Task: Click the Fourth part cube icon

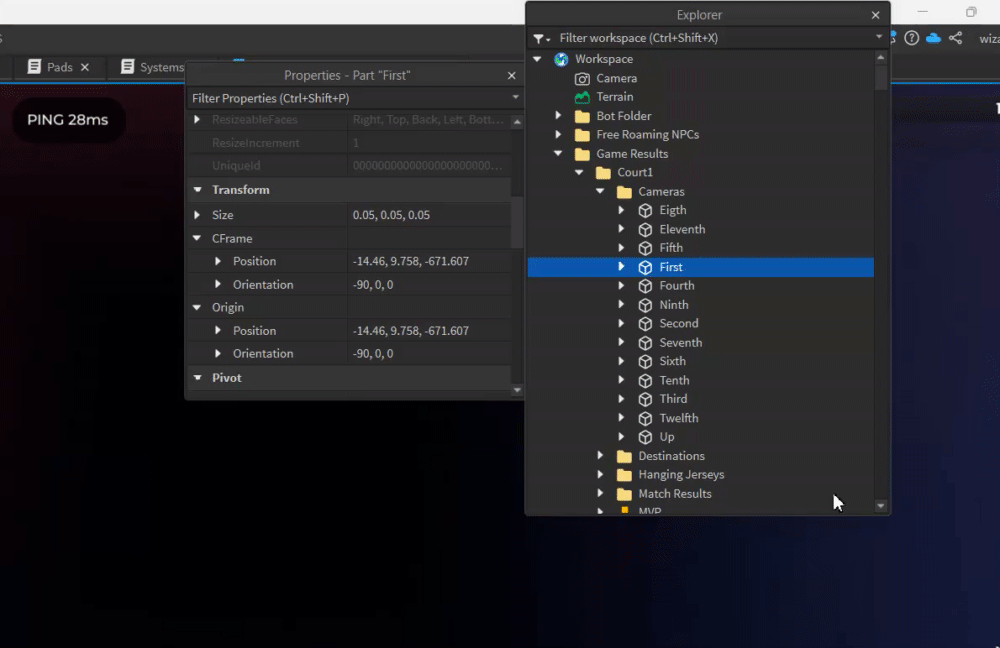Action: click(645, 286)
